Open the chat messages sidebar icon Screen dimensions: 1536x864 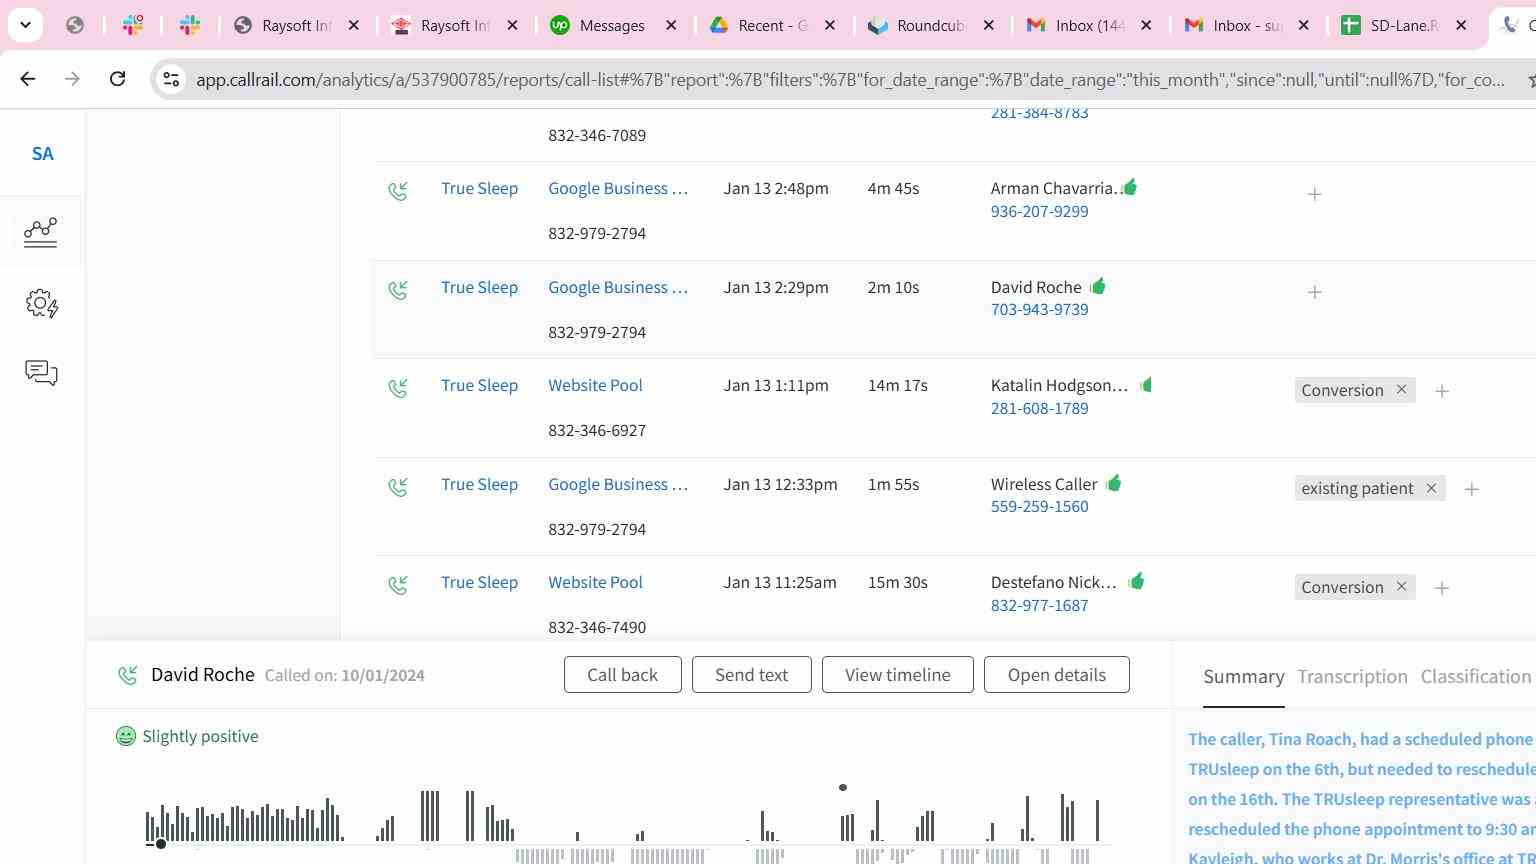(41, 373)
